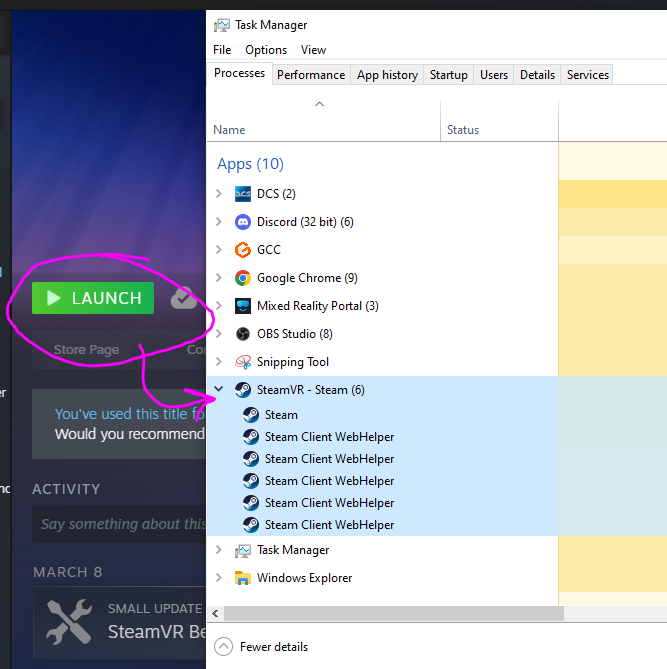Expand the OBS Studio (8) group
The height and width of the screenshot is (669, 667).
click(218, 334)
